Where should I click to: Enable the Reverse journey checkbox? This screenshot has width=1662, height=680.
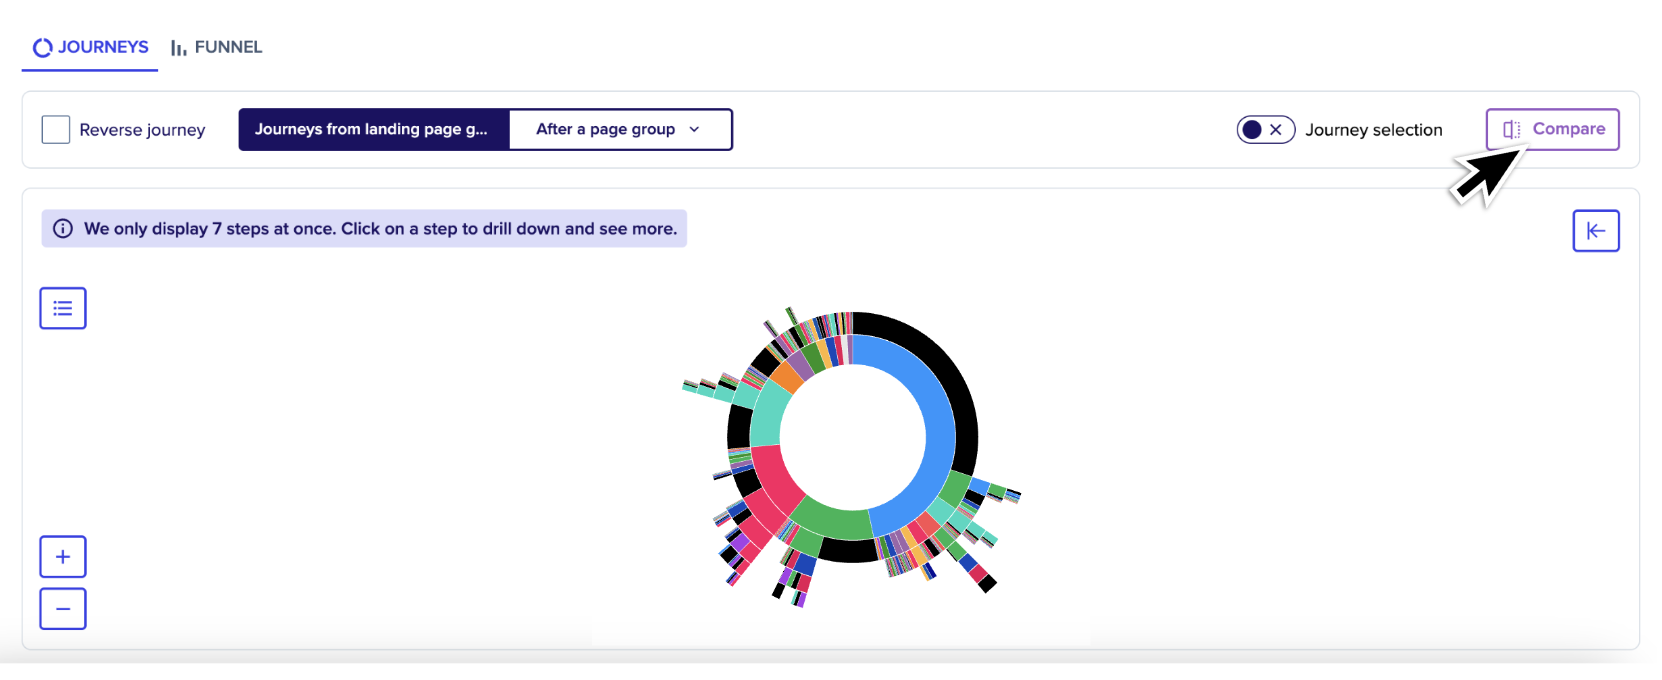coord(56,130)
